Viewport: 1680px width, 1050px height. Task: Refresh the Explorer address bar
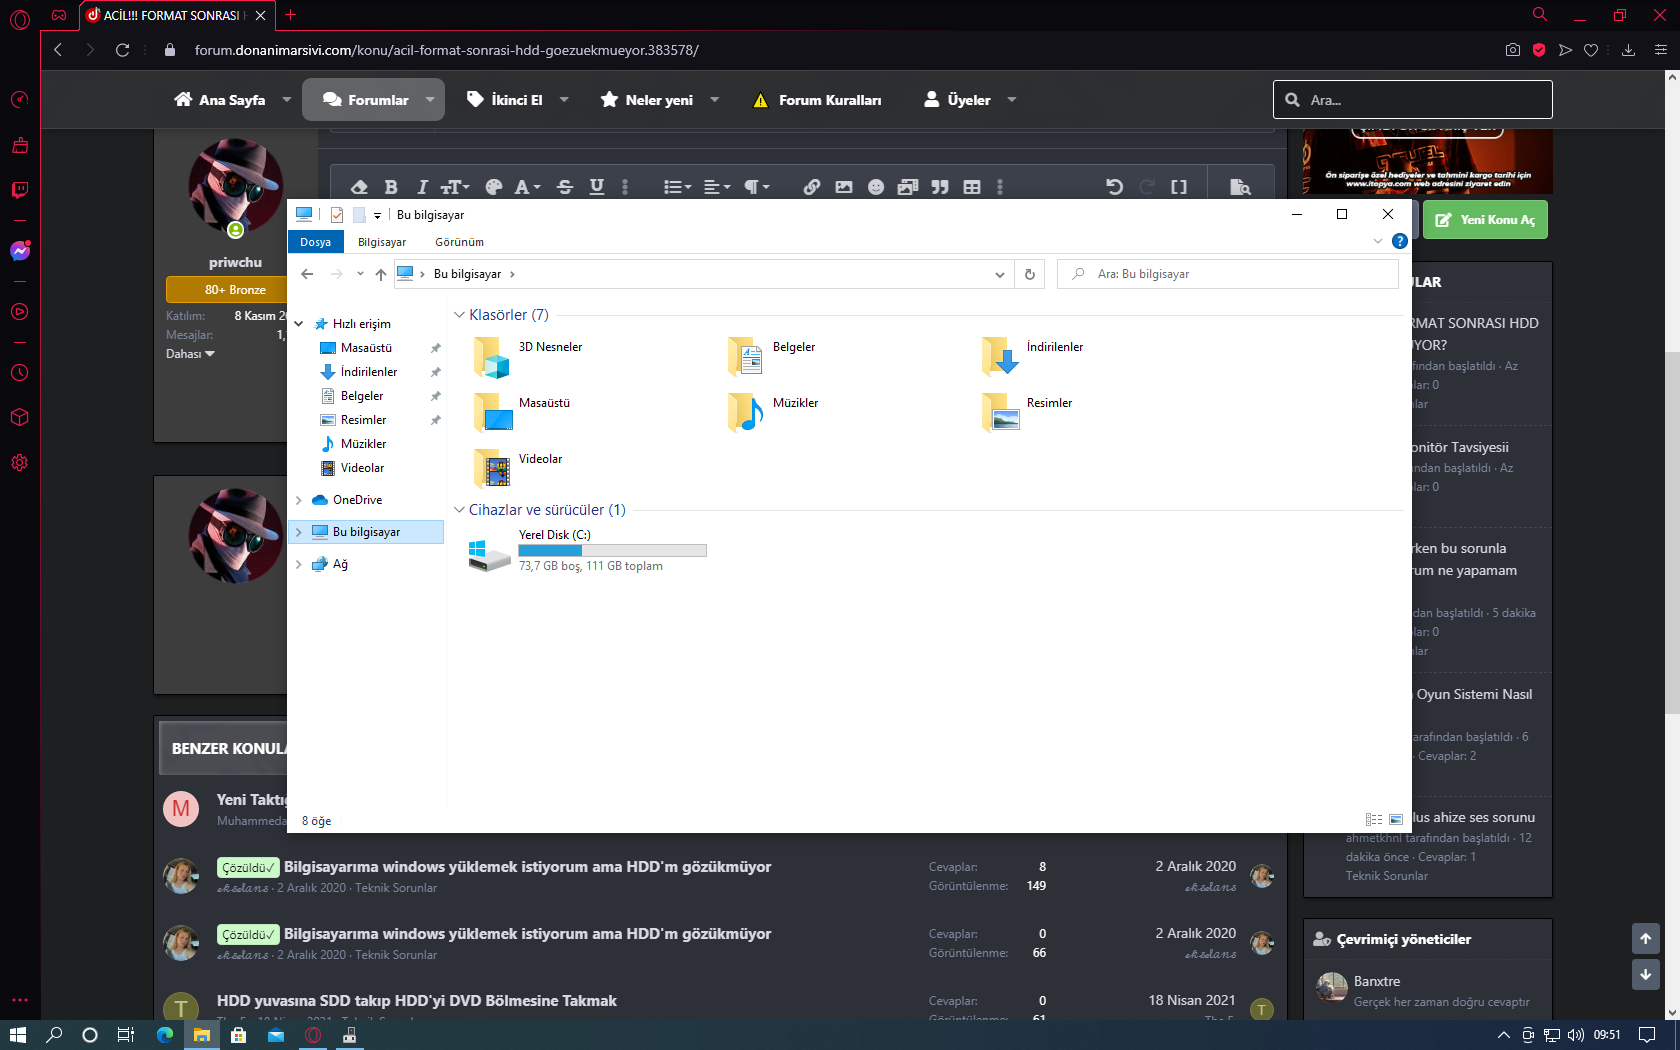[1030, 274]
